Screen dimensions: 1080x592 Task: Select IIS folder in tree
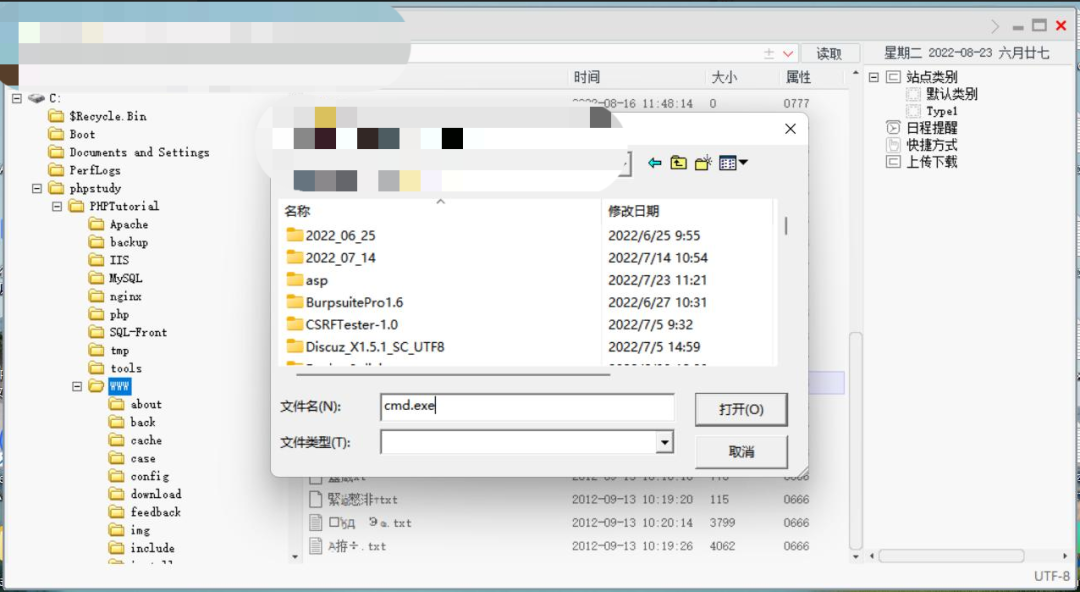click(x=109, y=260)
